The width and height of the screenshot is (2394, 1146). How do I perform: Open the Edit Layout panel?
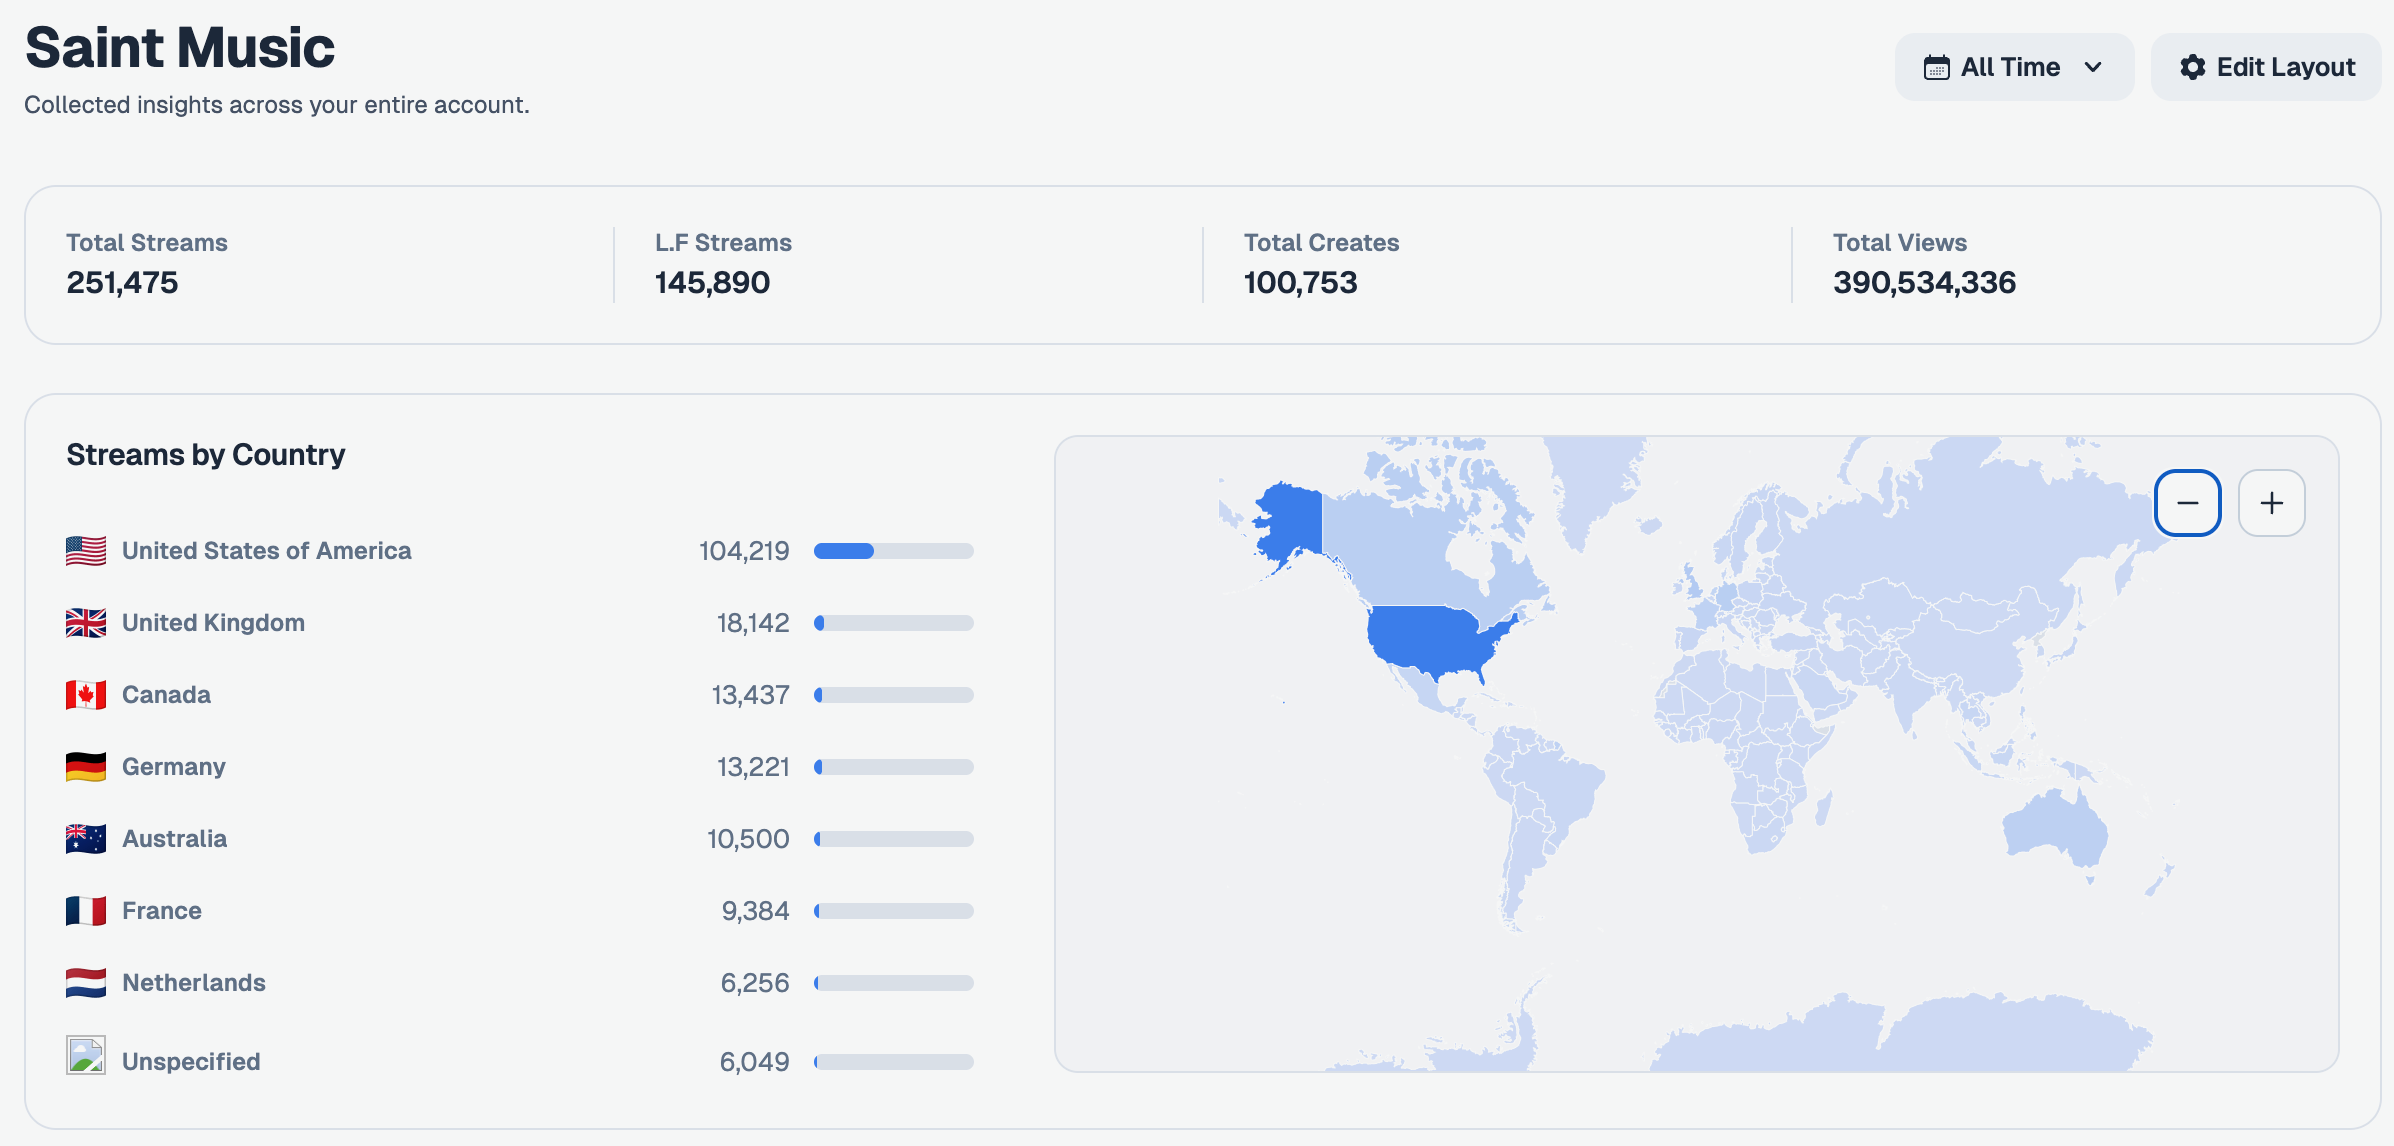tap(2266, 66)
